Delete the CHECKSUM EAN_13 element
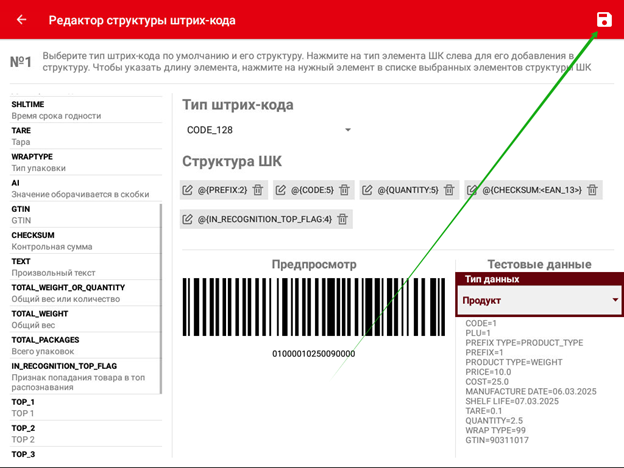 (x=593, y=190)
